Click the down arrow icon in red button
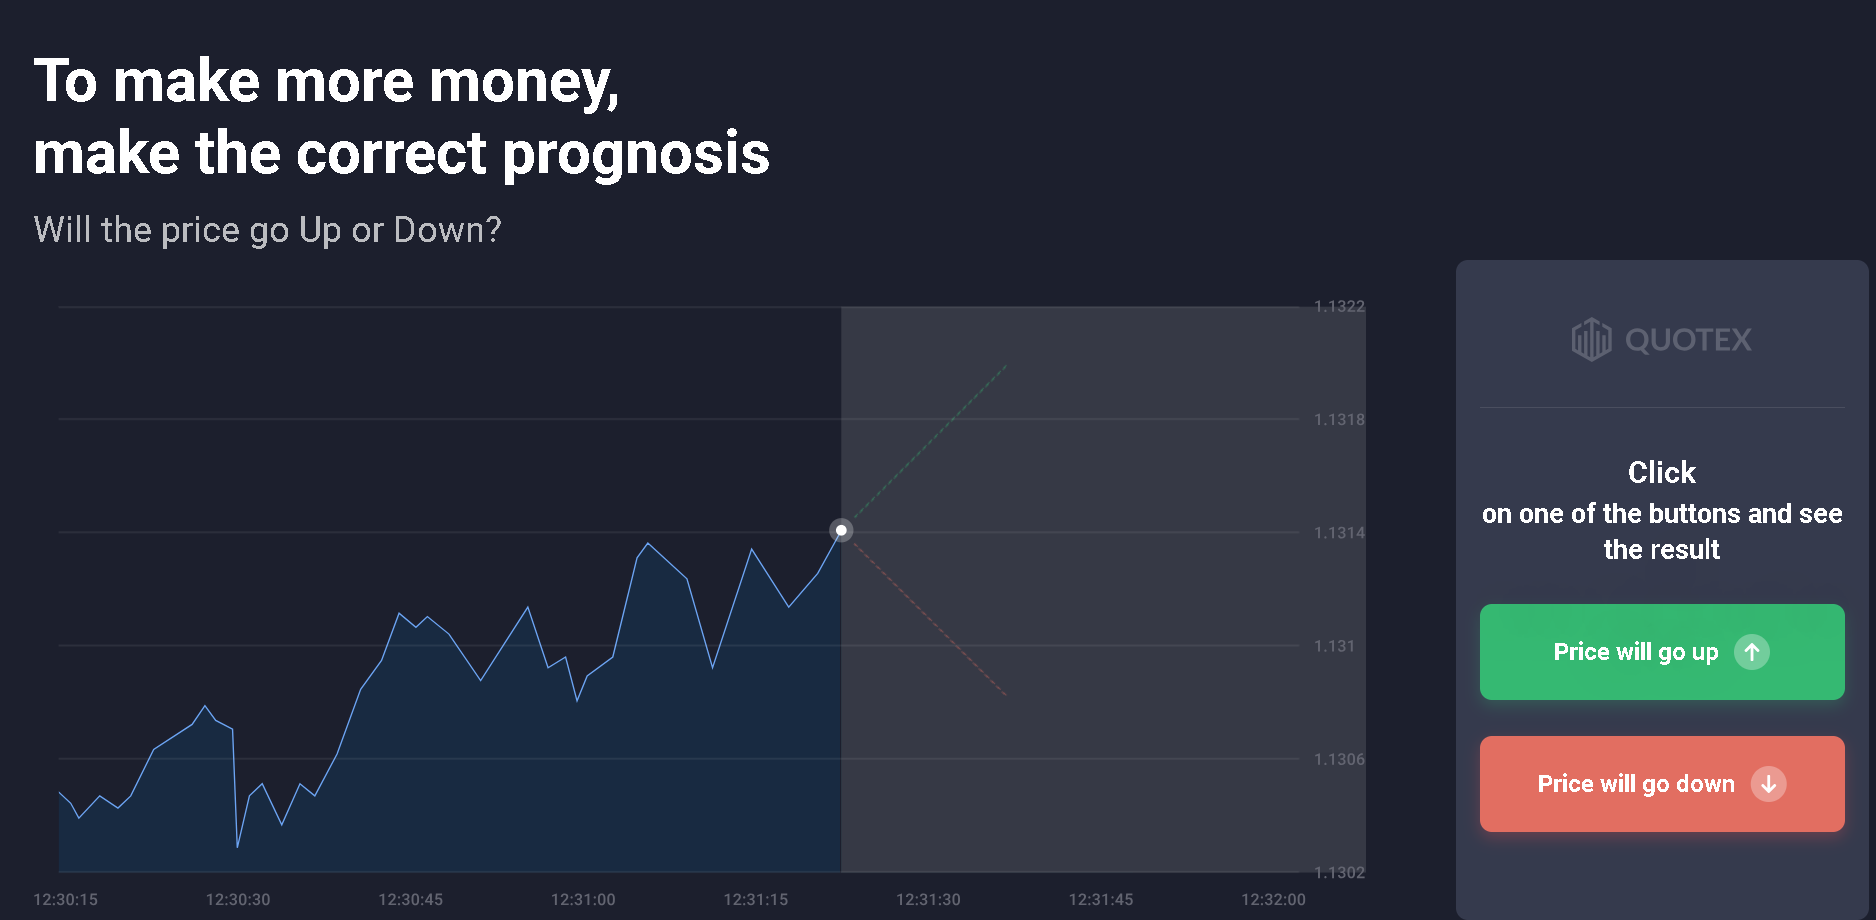This screenshot has width=1876, height=920. [1768, 784]
